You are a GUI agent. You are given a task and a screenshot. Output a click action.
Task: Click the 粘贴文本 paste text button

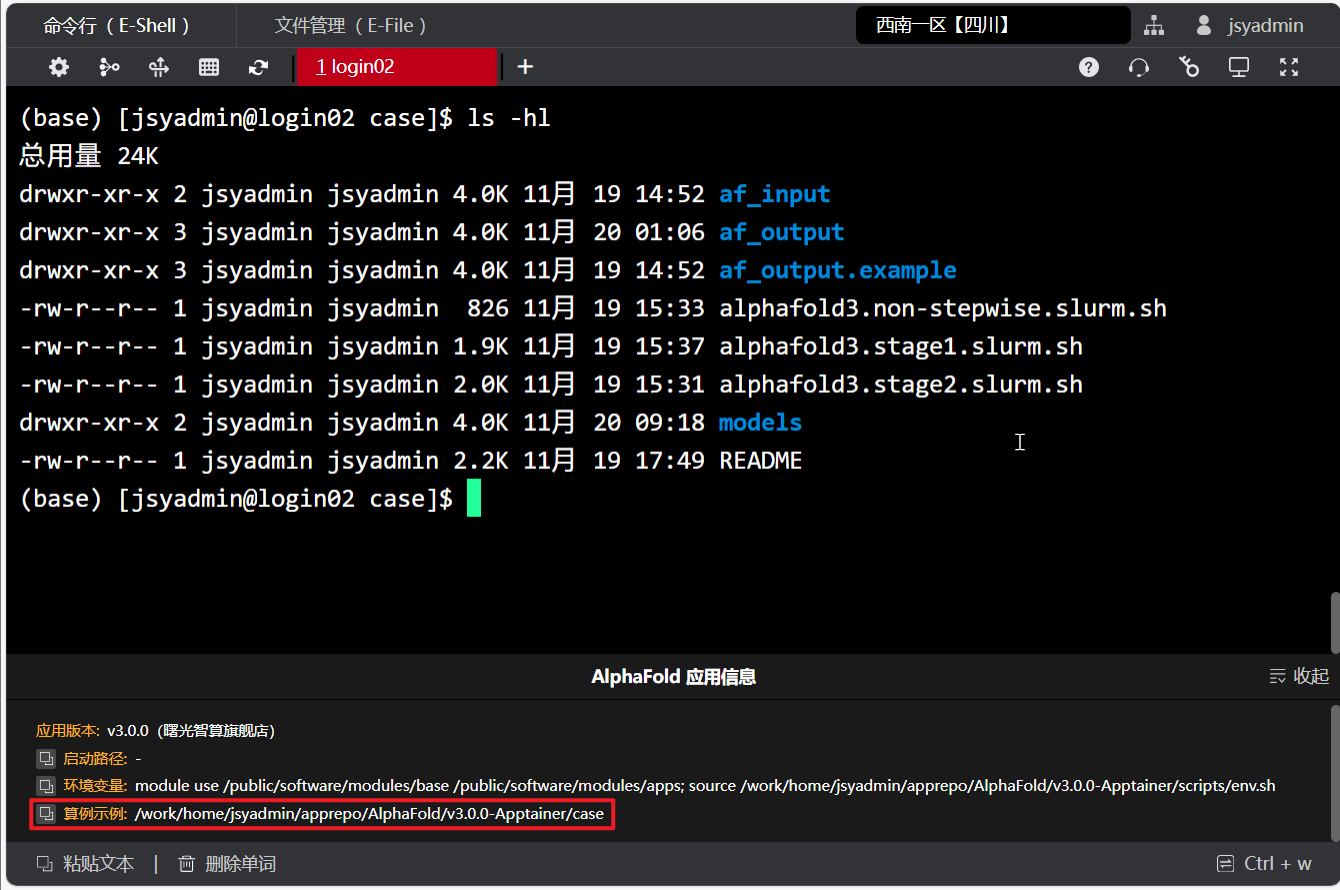(x=86, y=864)
